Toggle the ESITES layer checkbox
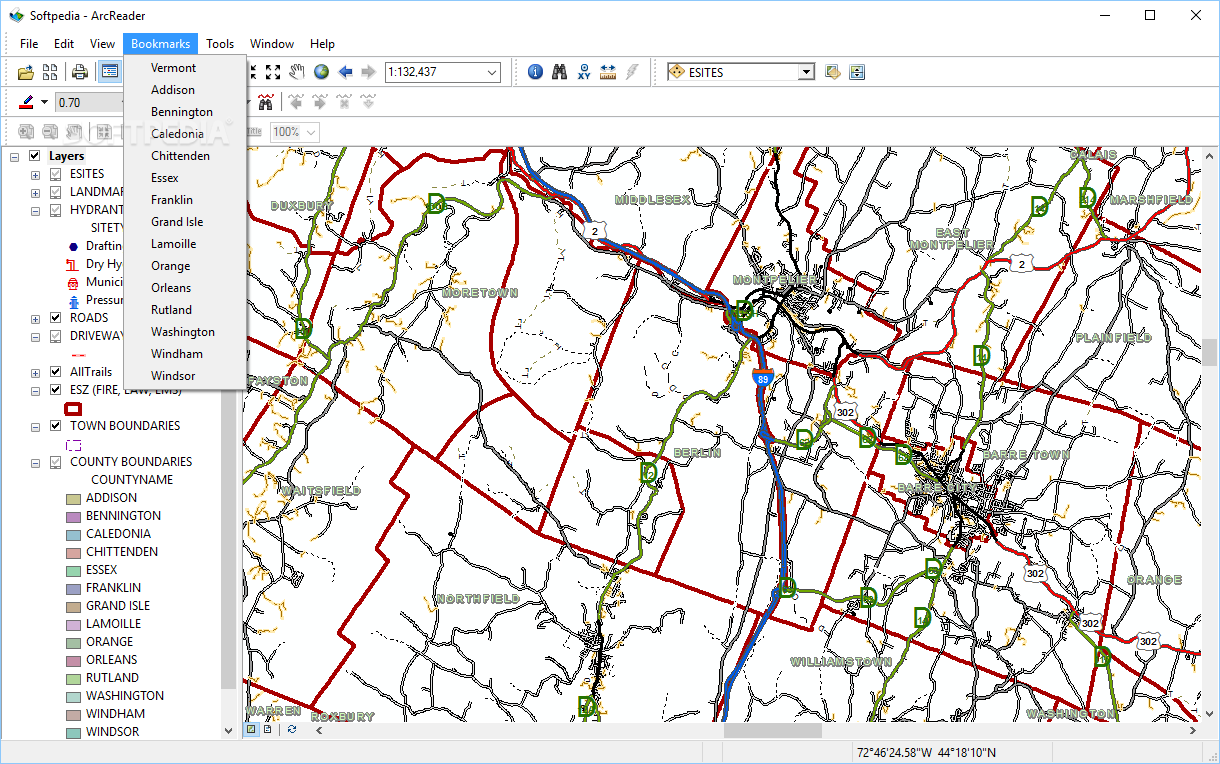Image resolution: width=1220 pixels, height=764 pixels. [56, 174]
